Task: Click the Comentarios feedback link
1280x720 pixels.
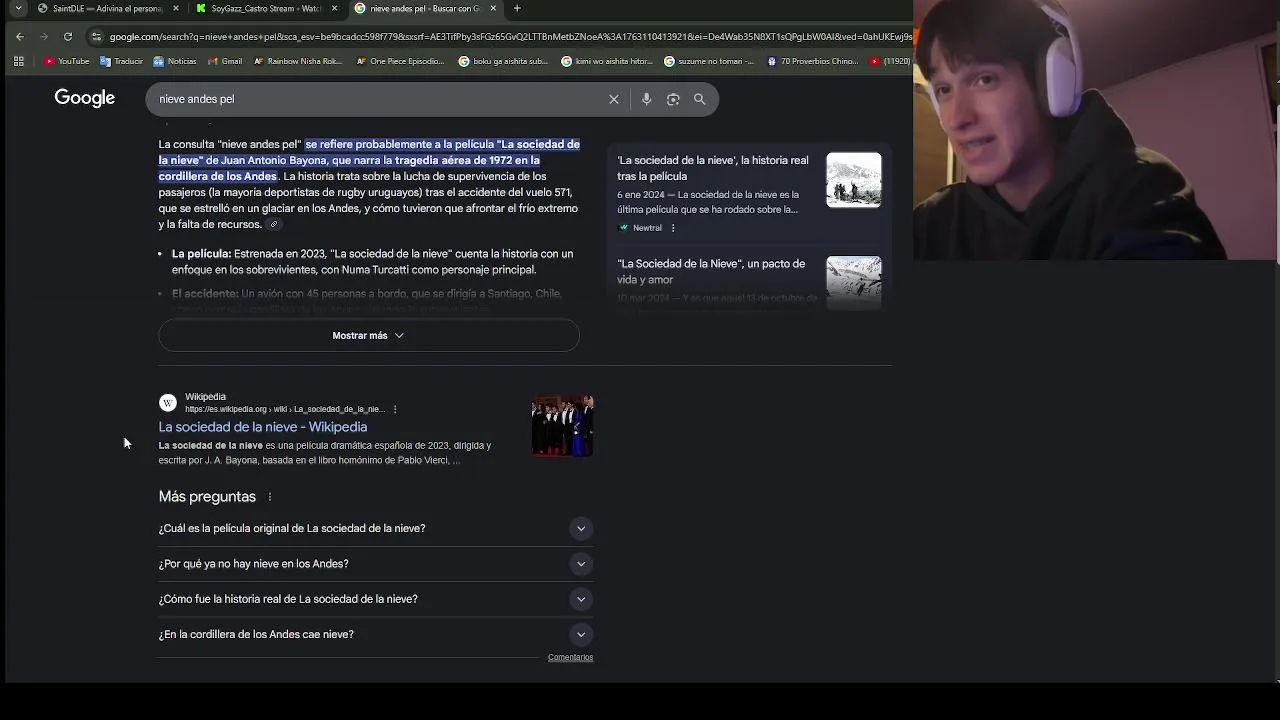Action: (x=570, y=658)
